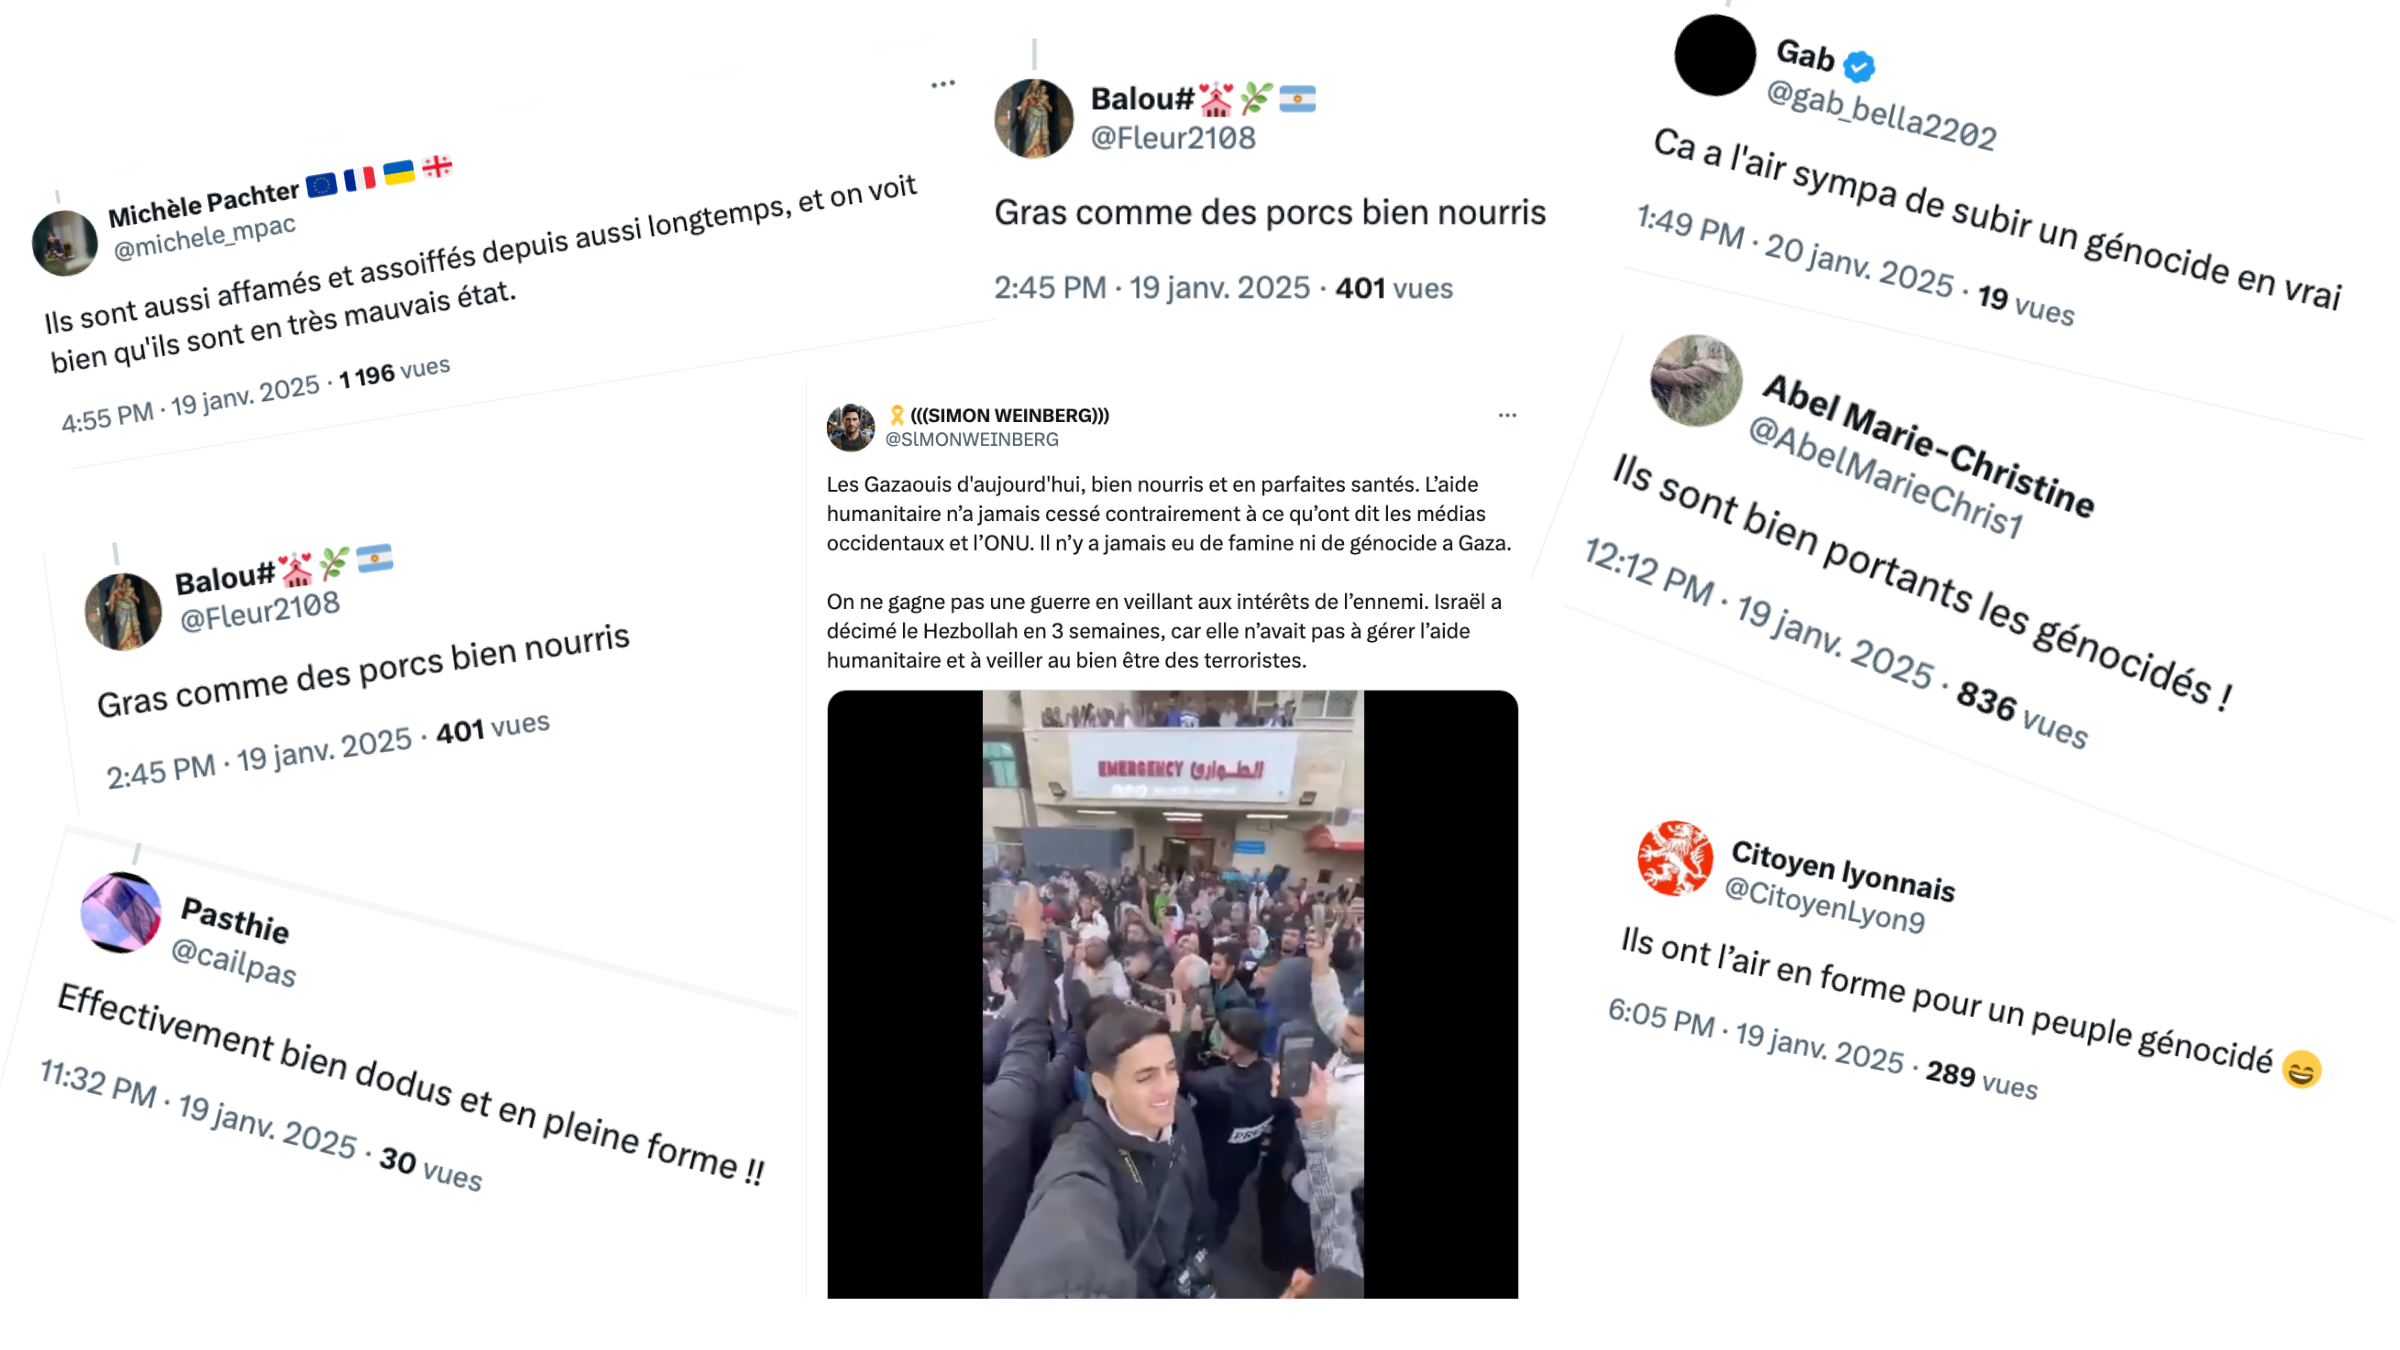Click the @cailpas username
The height and width of the screenshot is (1350, 2400).
(234, 963)
